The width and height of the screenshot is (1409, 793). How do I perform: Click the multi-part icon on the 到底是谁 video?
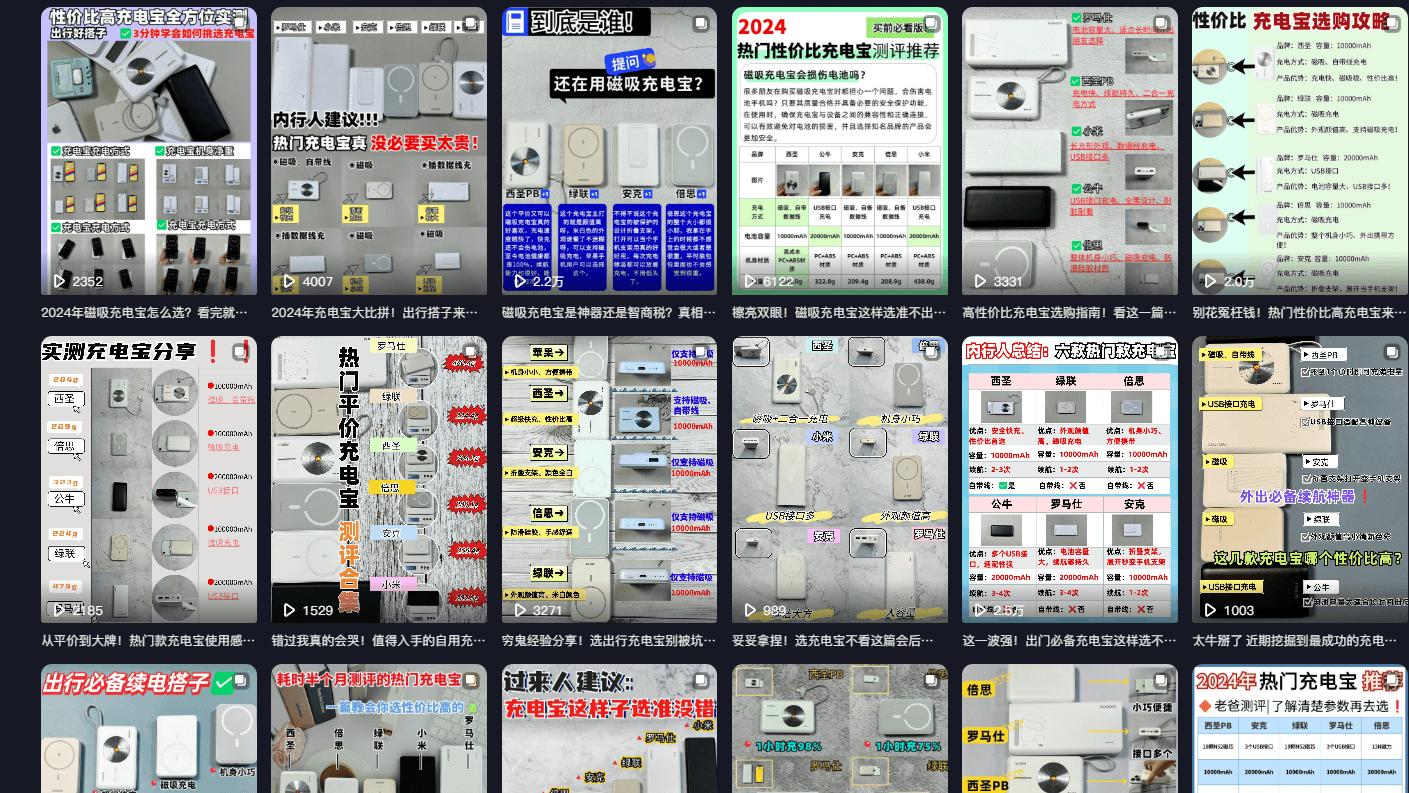pyautogui.click(x=700, y=24)
